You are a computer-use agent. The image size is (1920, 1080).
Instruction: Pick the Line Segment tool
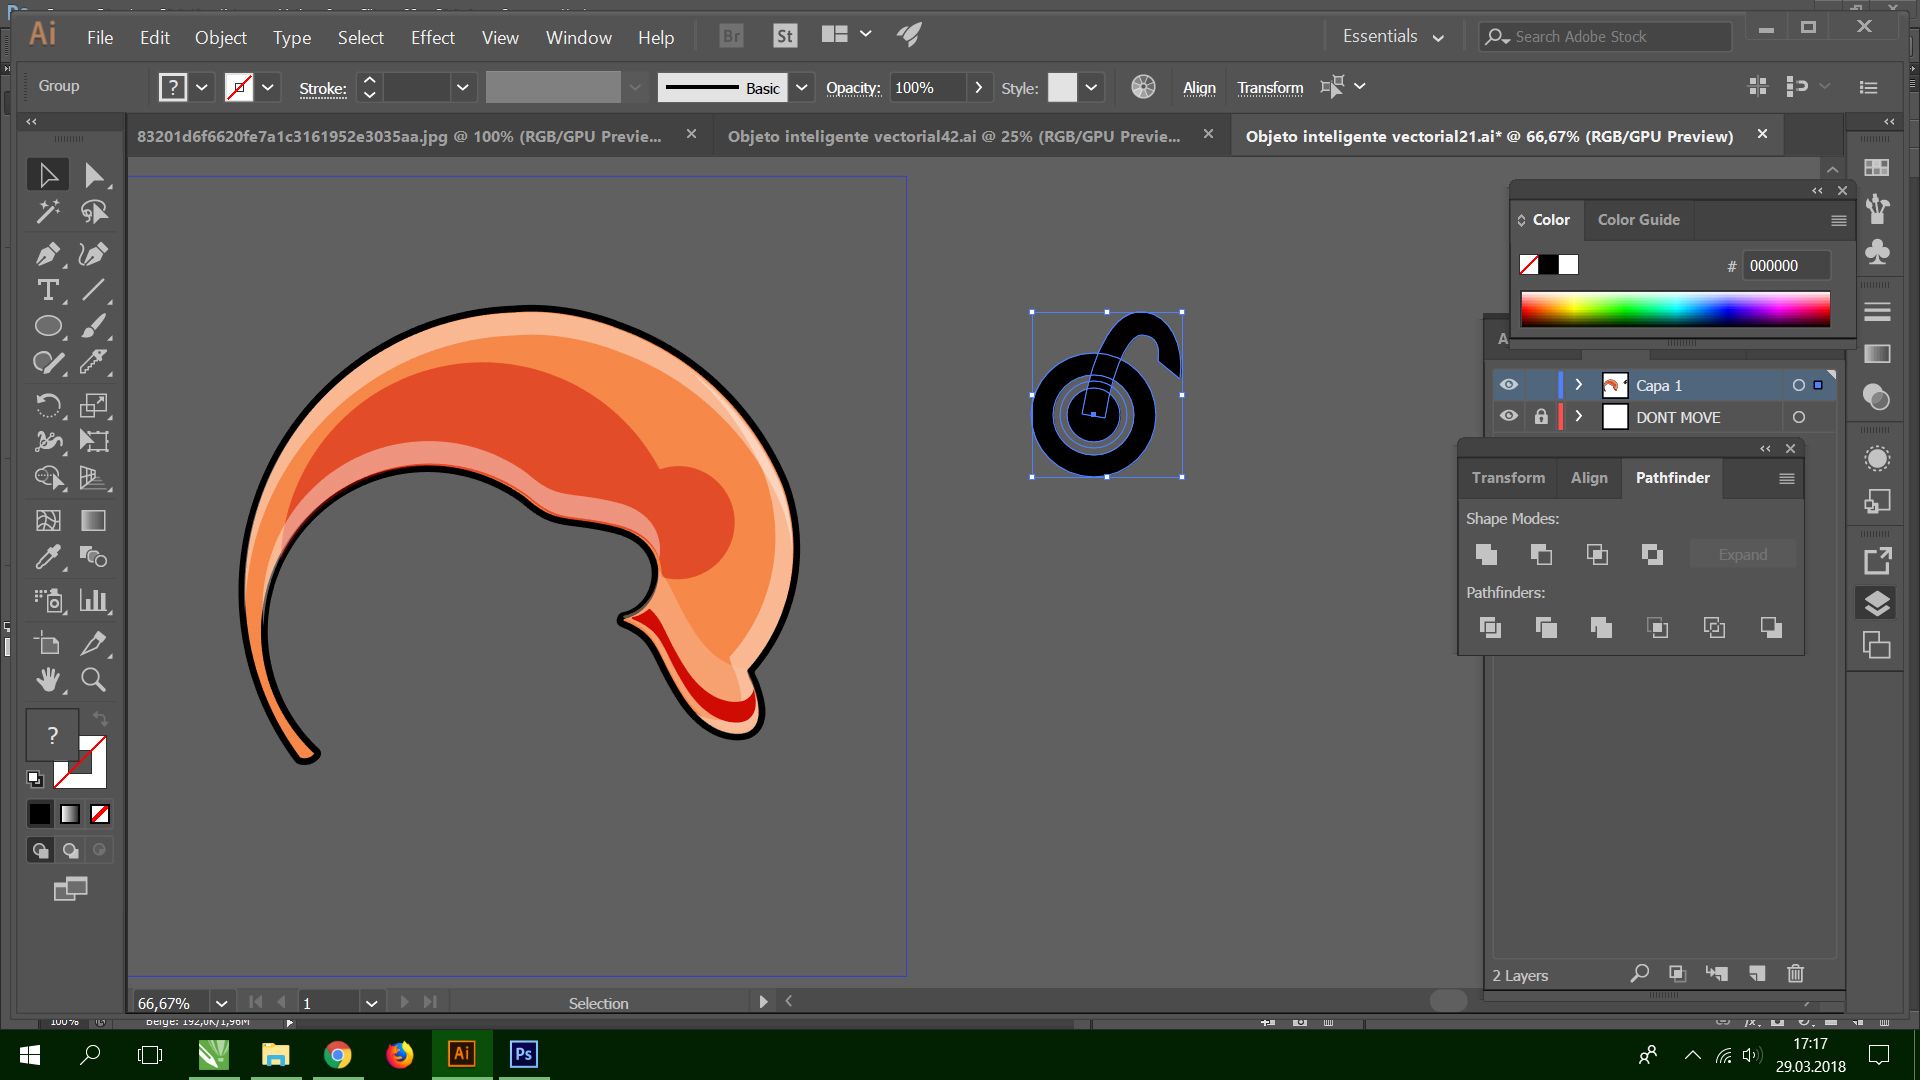click(x=93, y=290)
